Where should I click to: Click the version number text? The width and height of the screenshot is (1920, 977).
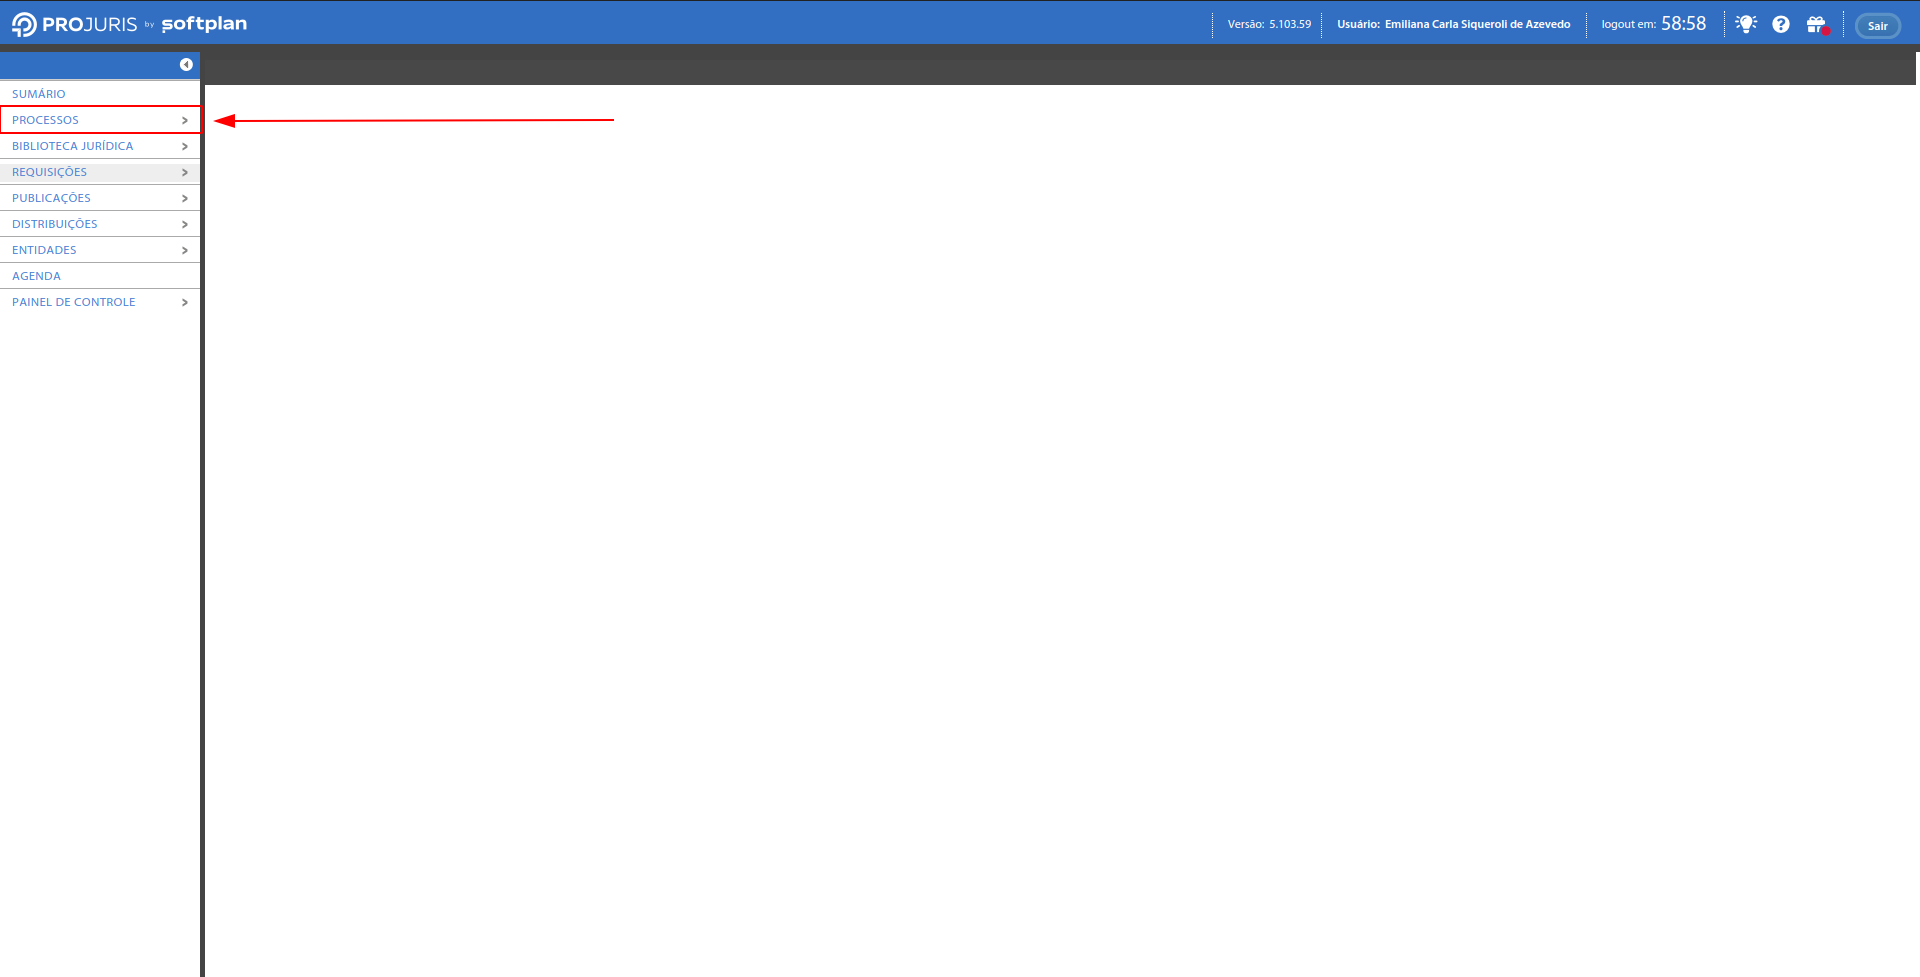pos(1289,24)
